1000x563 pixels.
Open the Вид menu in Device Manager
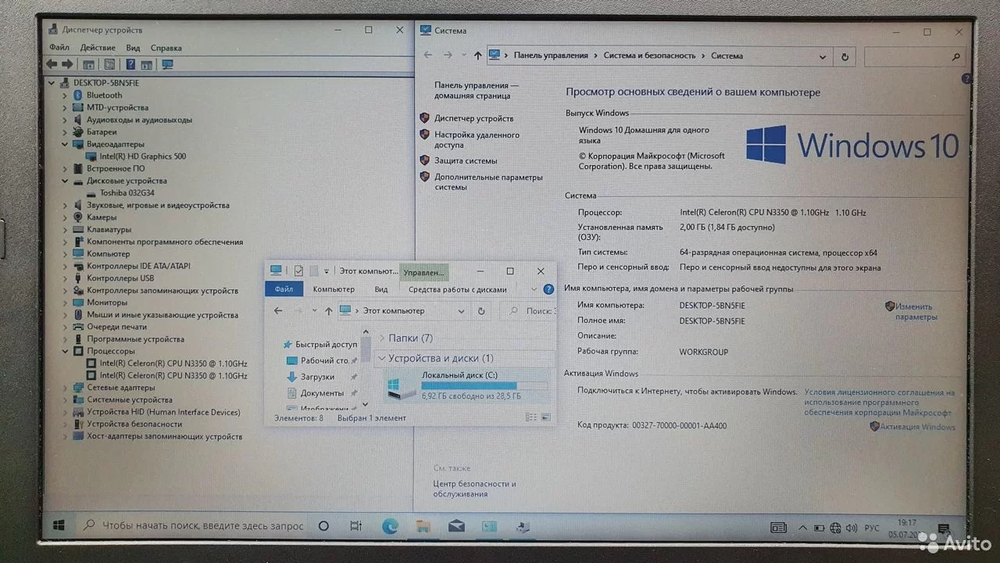(133, 48)
